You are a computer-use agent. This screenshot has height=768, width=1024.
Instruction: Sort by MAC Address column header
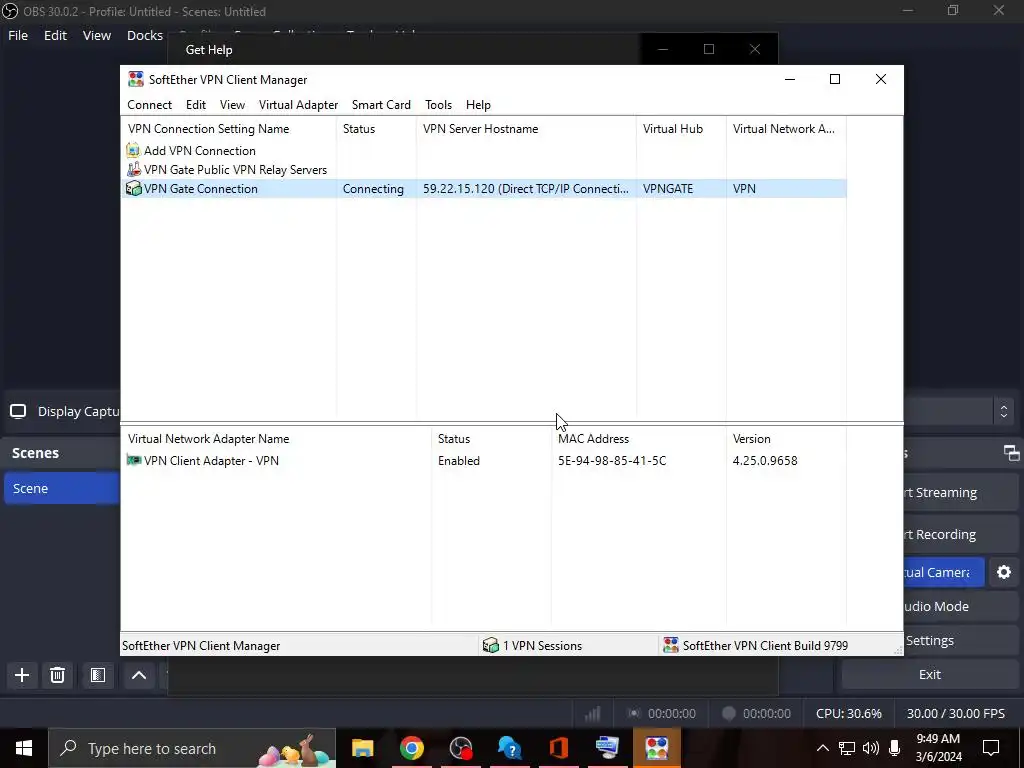(638, 439)
